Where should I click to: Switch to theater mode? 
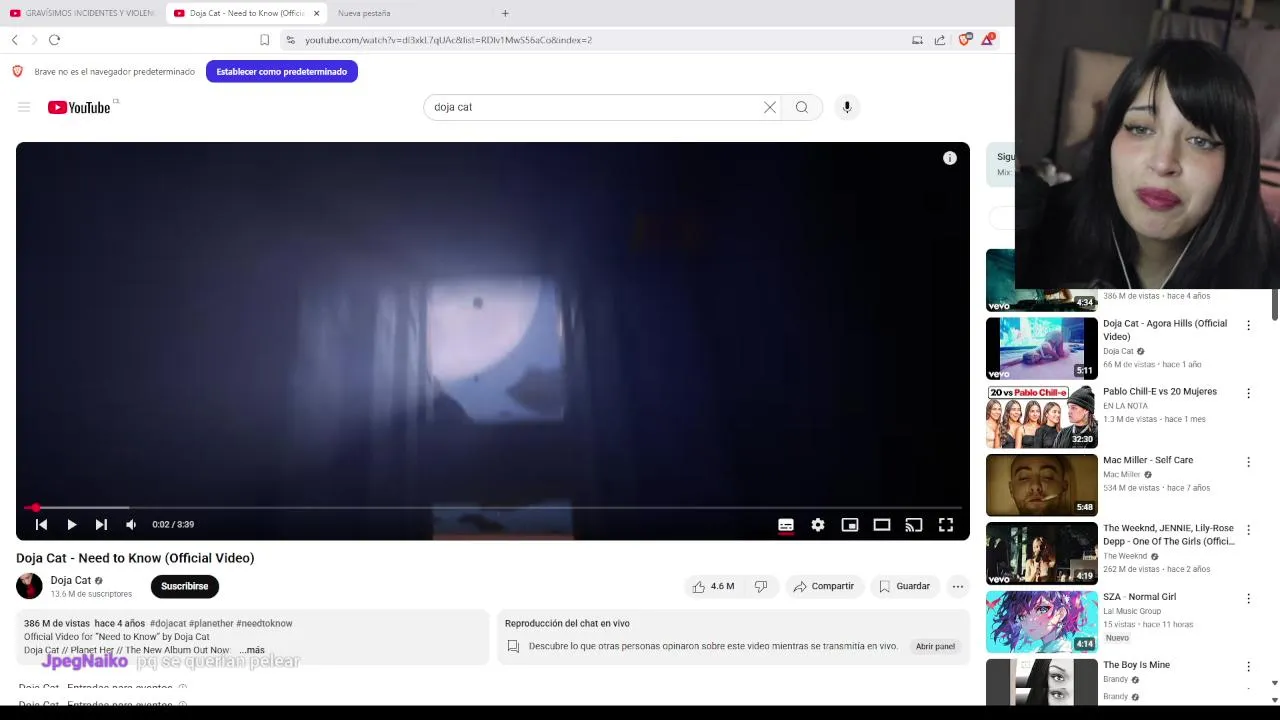pos(882,525)
